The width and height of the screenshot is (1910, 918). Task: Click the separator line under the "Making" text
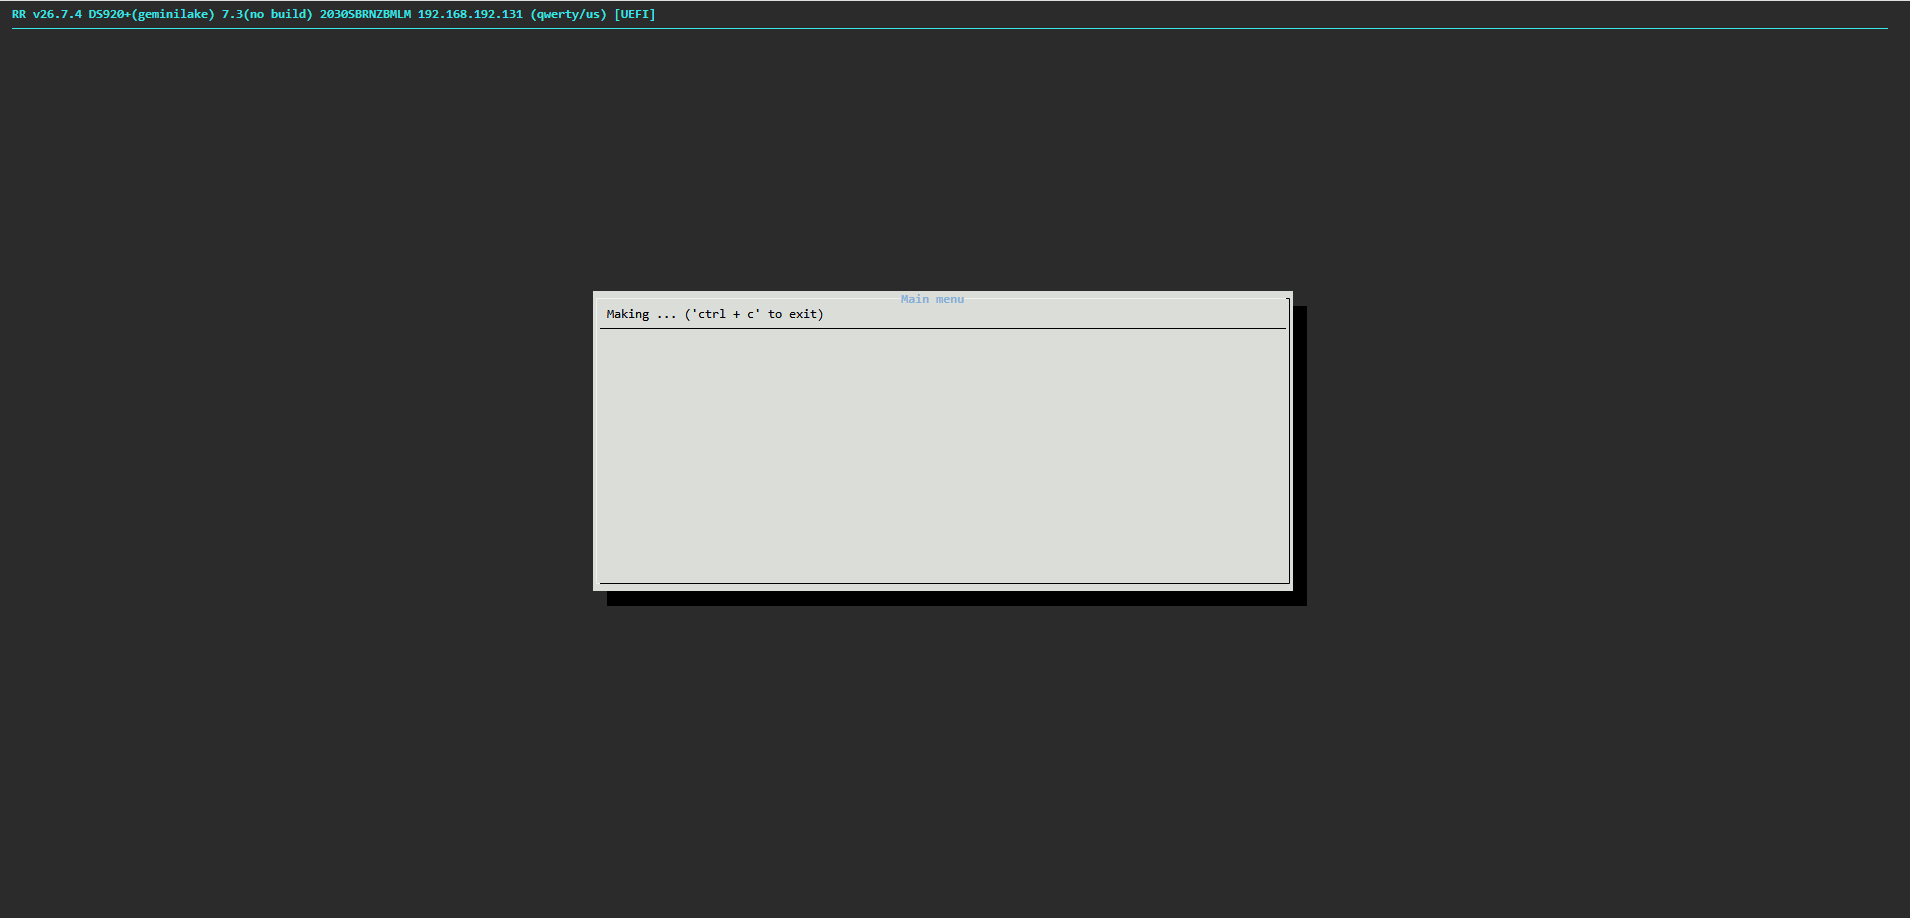tap(943, 328)
